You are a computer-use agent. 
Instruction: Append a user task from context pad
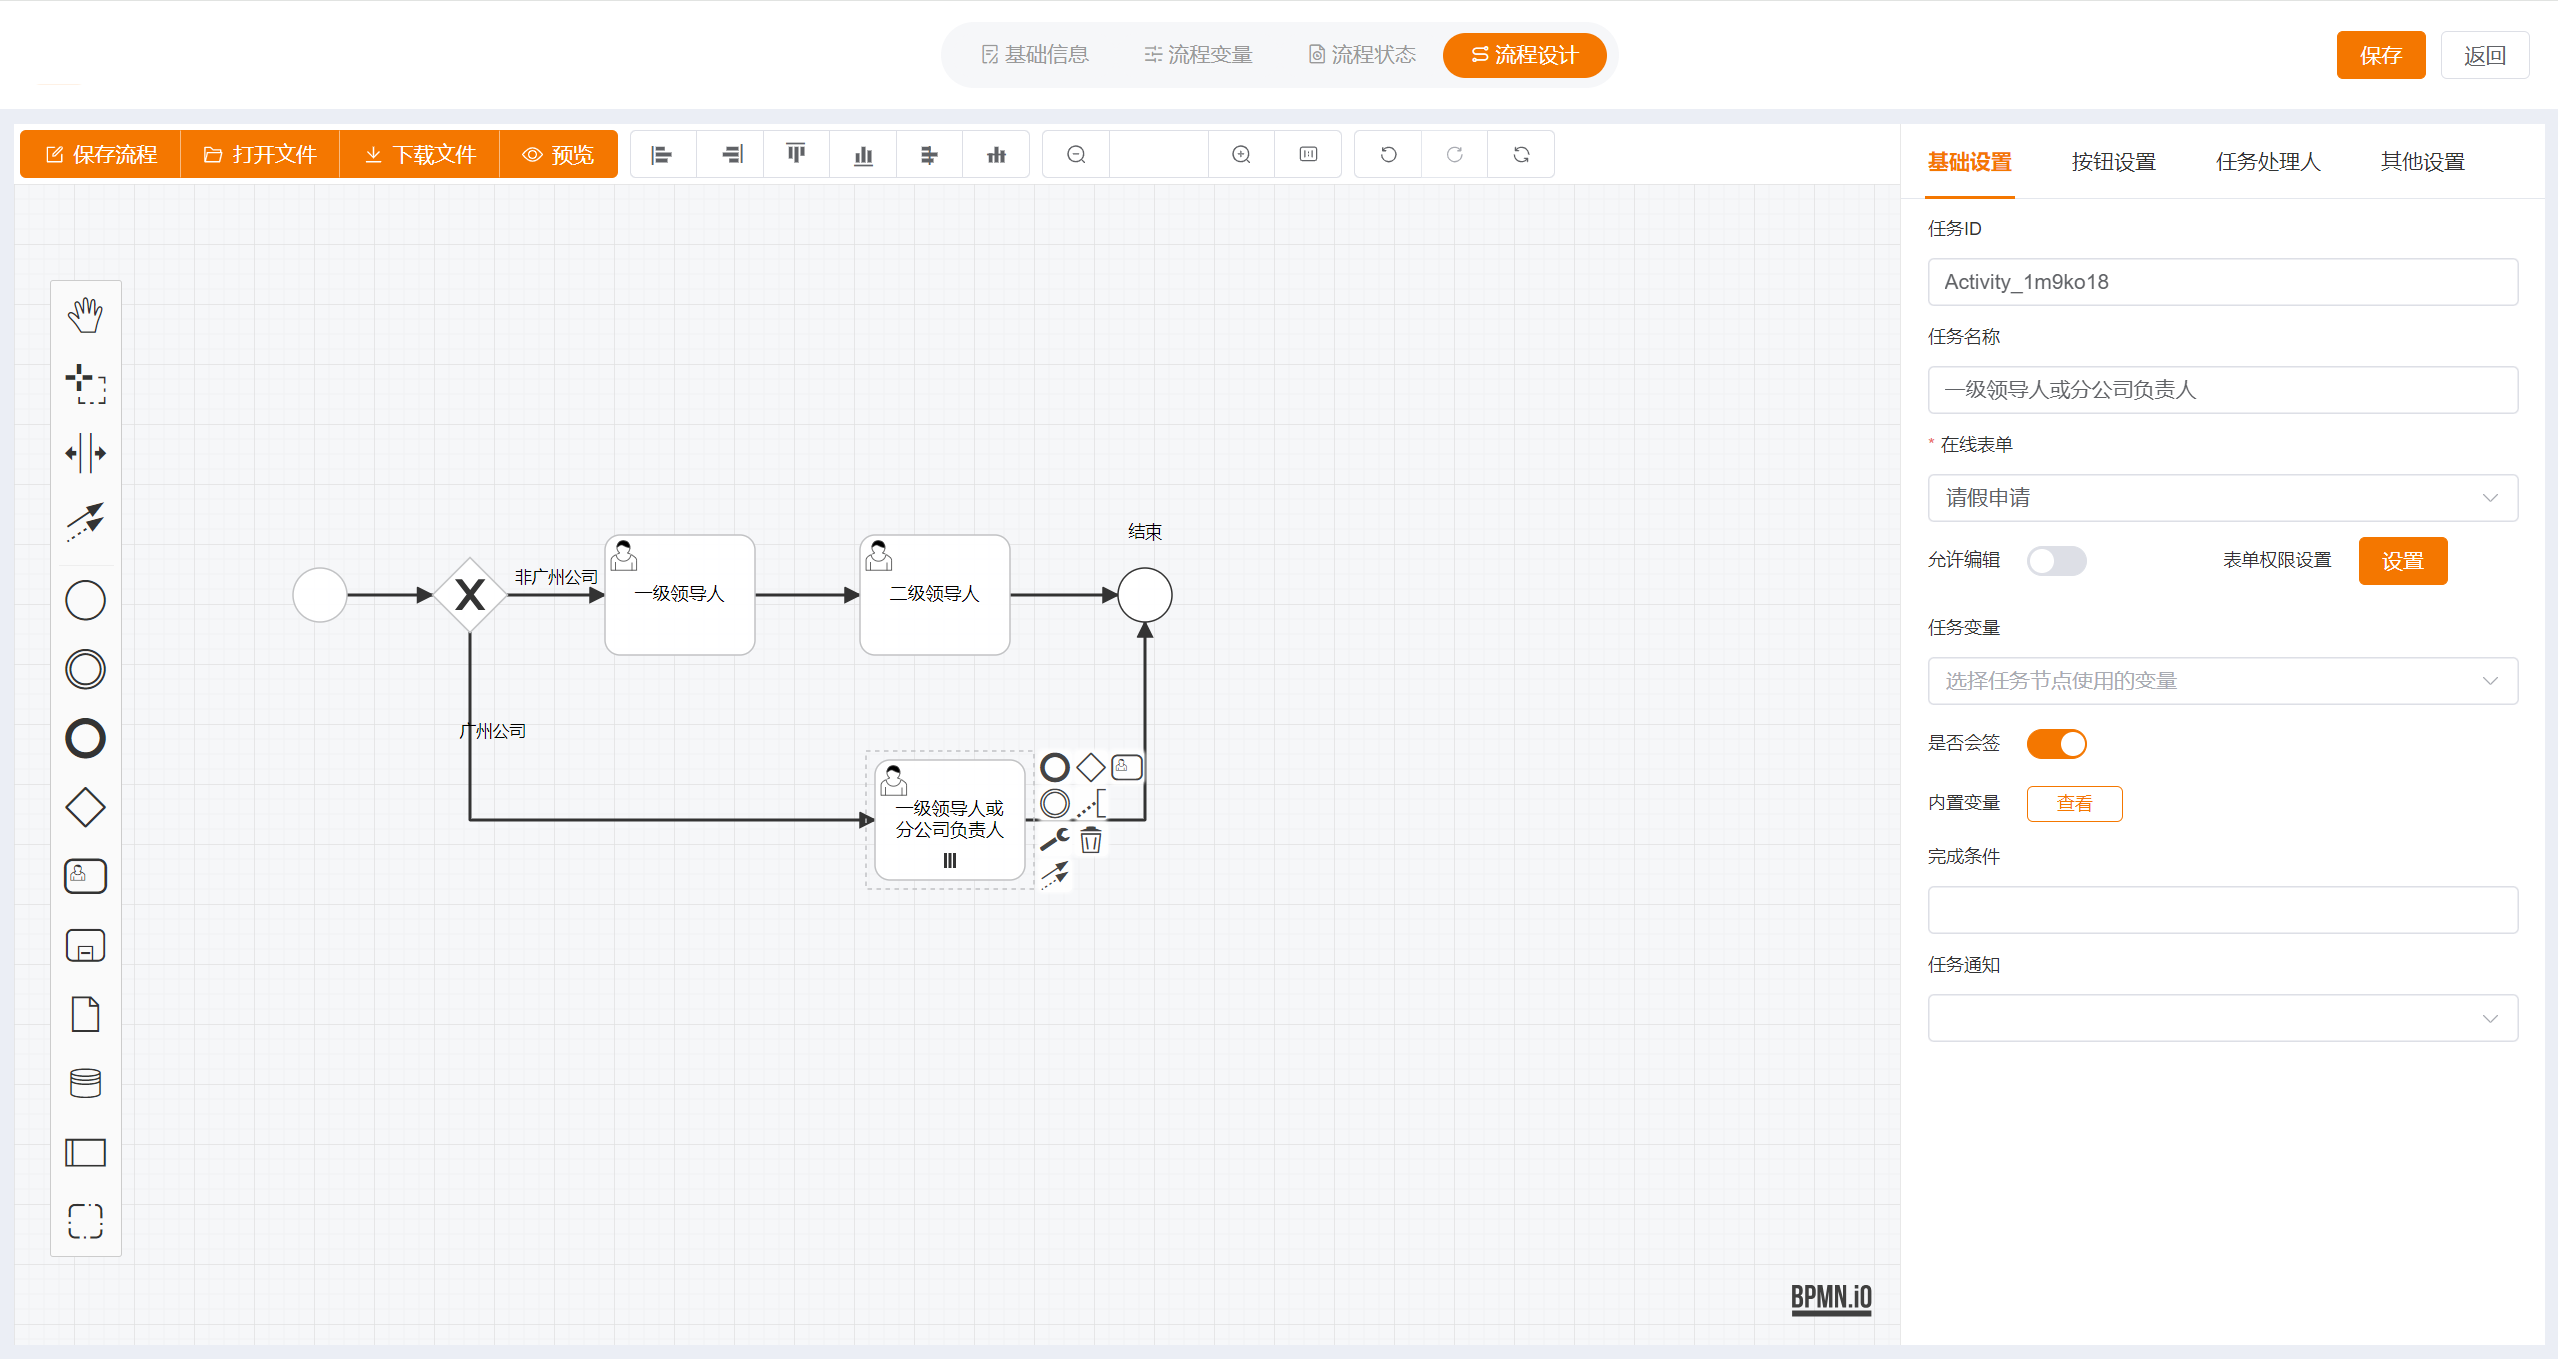(x=1127, y=767)
